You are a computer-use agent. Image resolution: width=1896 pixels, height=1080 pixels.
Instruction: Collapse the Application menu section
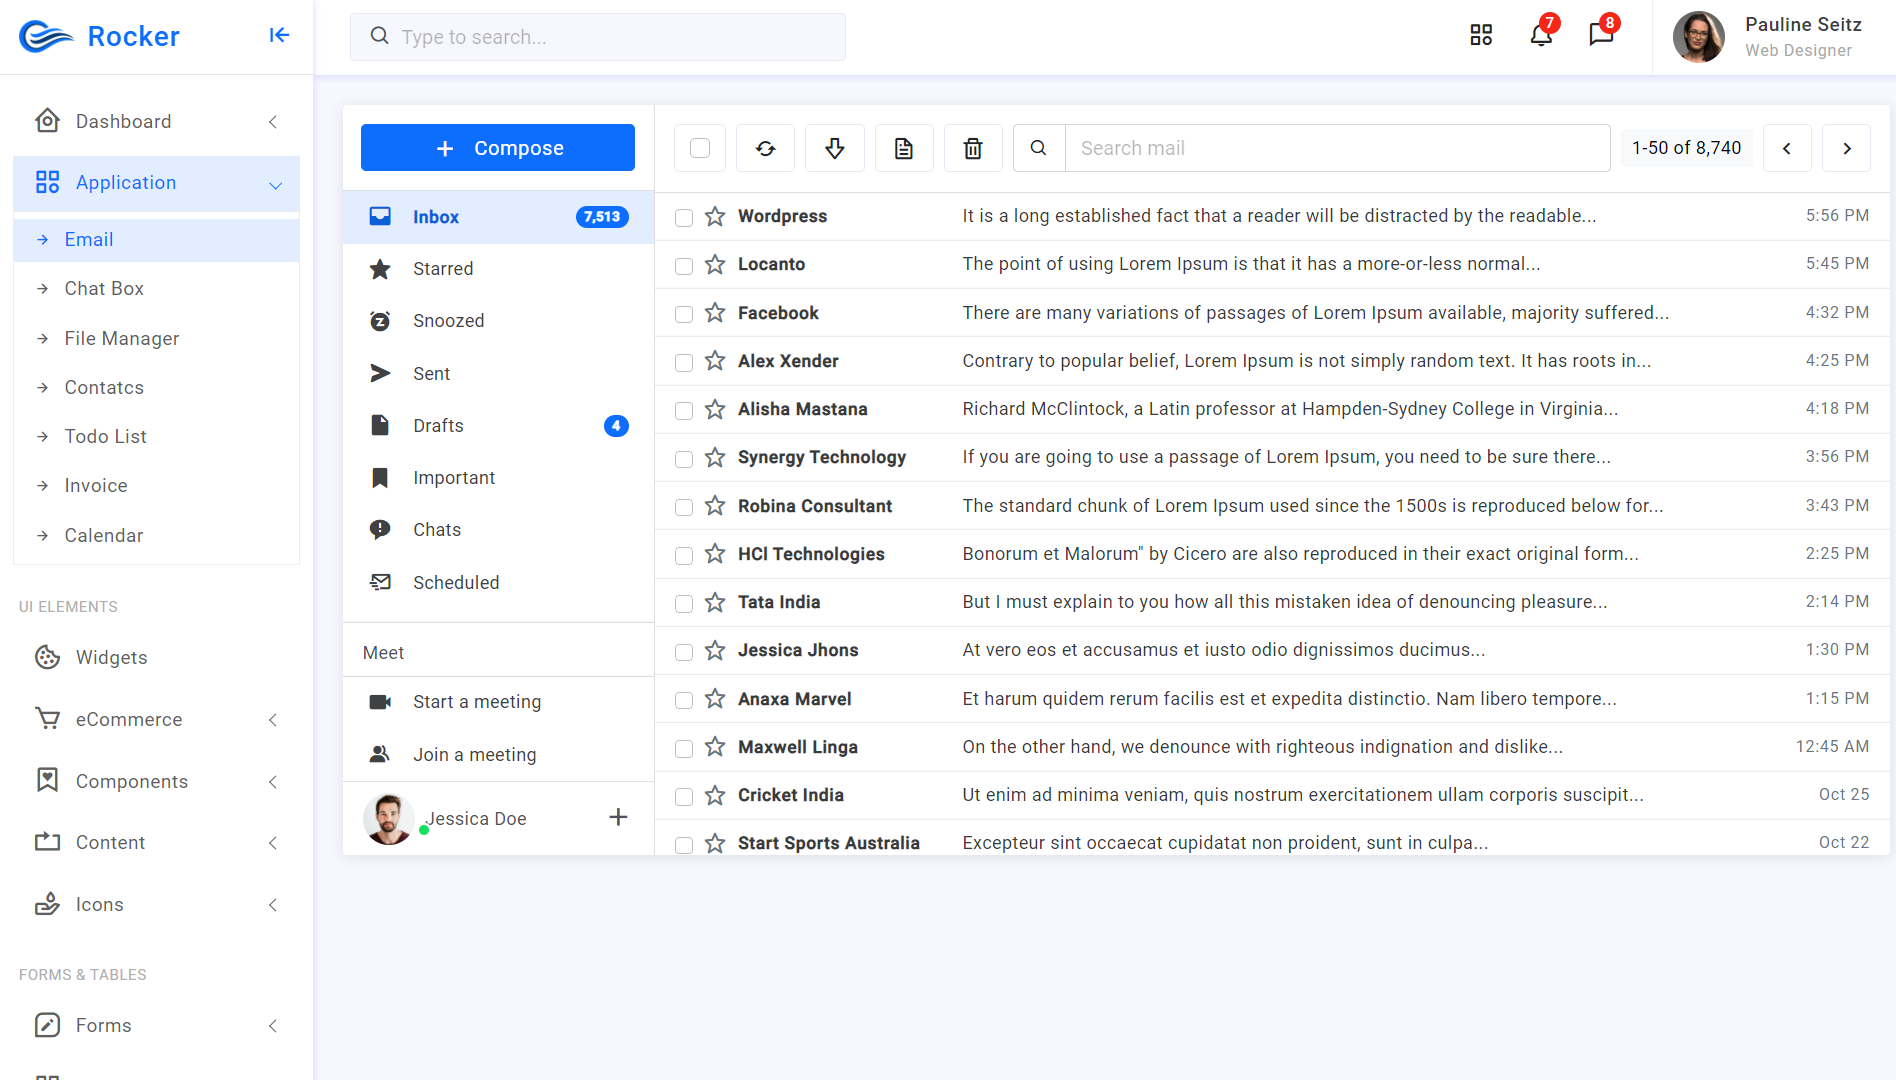(x=276, y=184)
